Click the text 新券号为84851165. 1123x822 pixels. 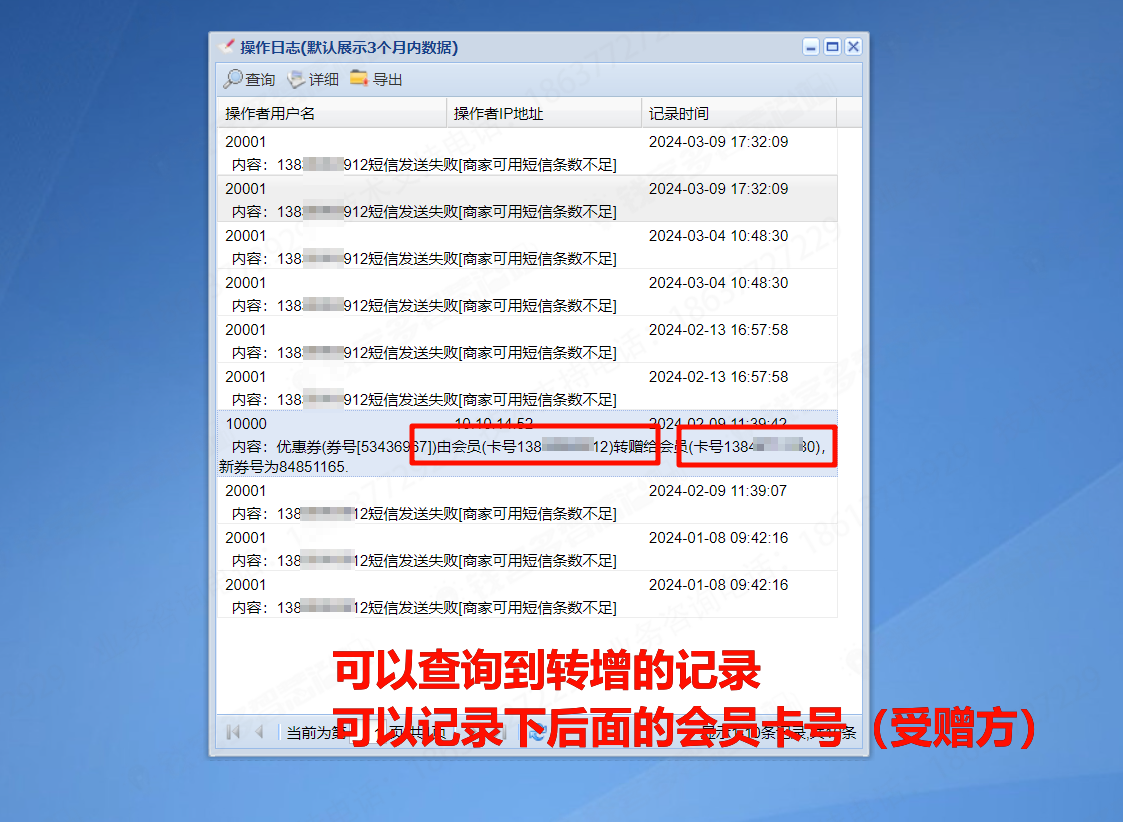[x=284, y=467]
